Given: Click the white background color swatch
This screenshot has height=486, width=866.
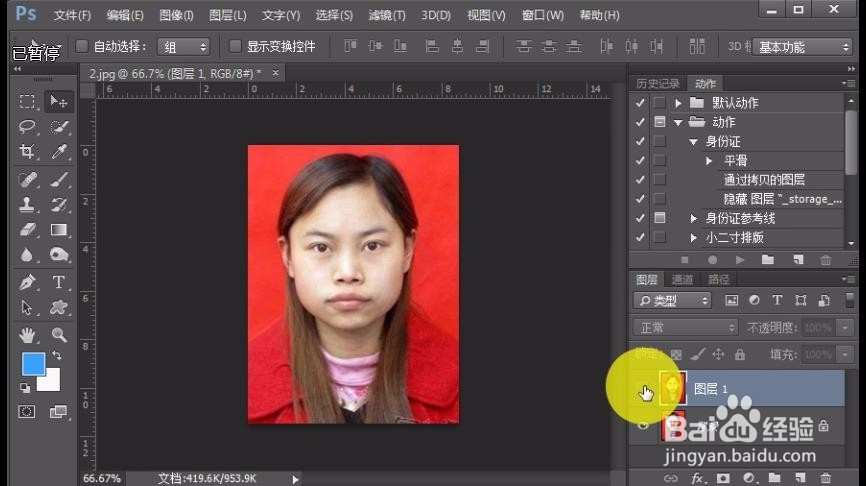Looking at the screenshot, I should (x=51, y=383).
